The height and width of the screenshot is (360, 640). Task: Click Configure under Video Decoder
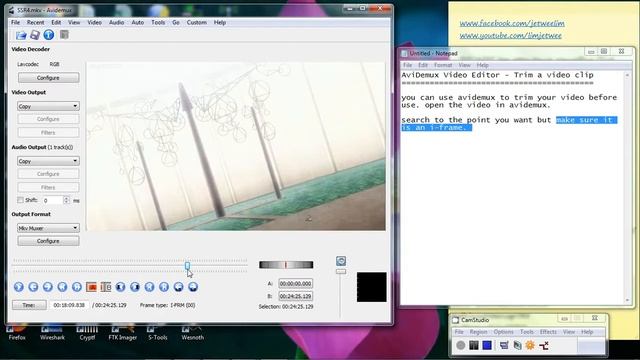(48, 78)
